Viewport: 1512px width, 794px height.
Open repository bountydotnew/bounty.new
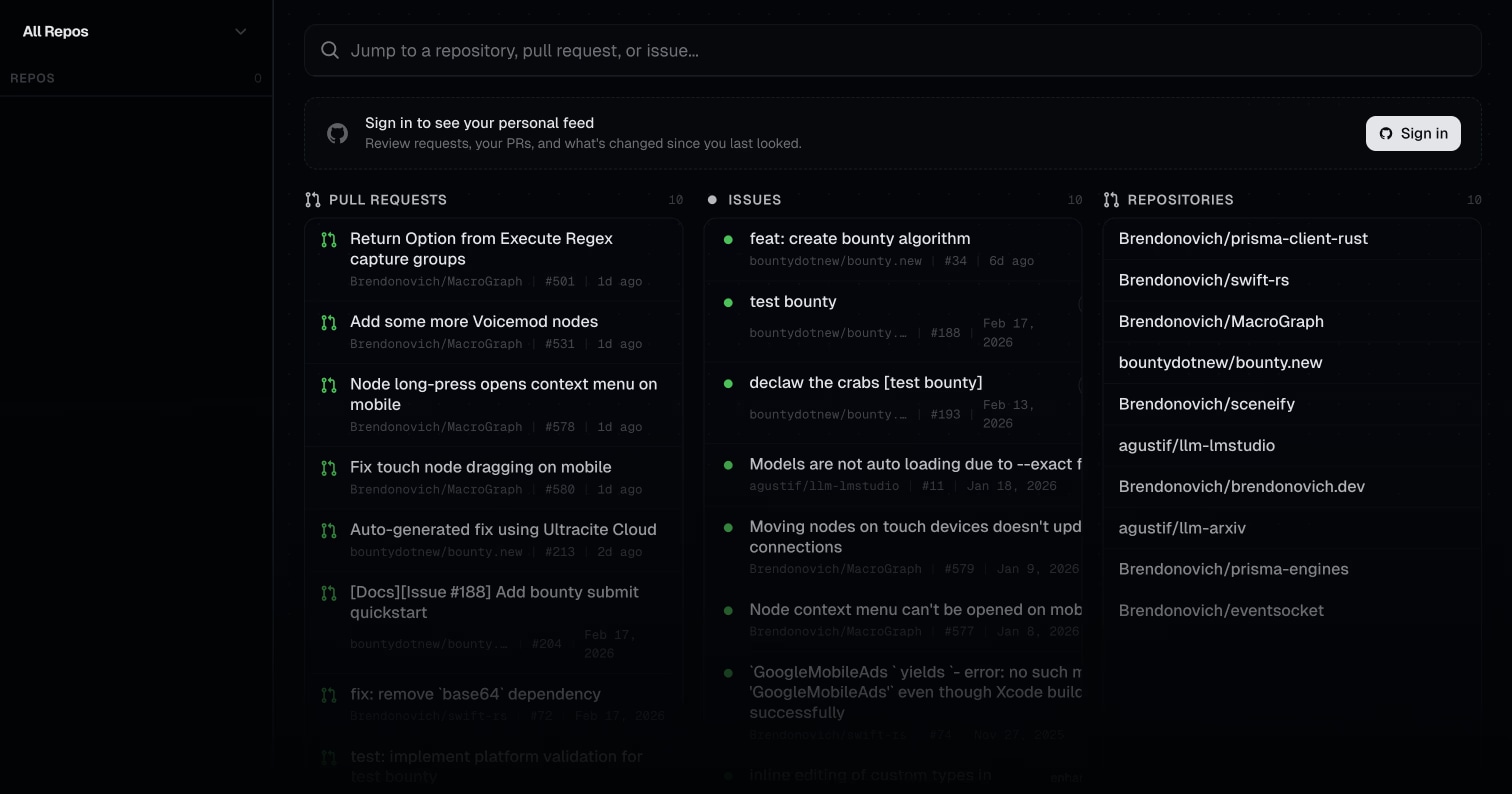pos(1292,363)
